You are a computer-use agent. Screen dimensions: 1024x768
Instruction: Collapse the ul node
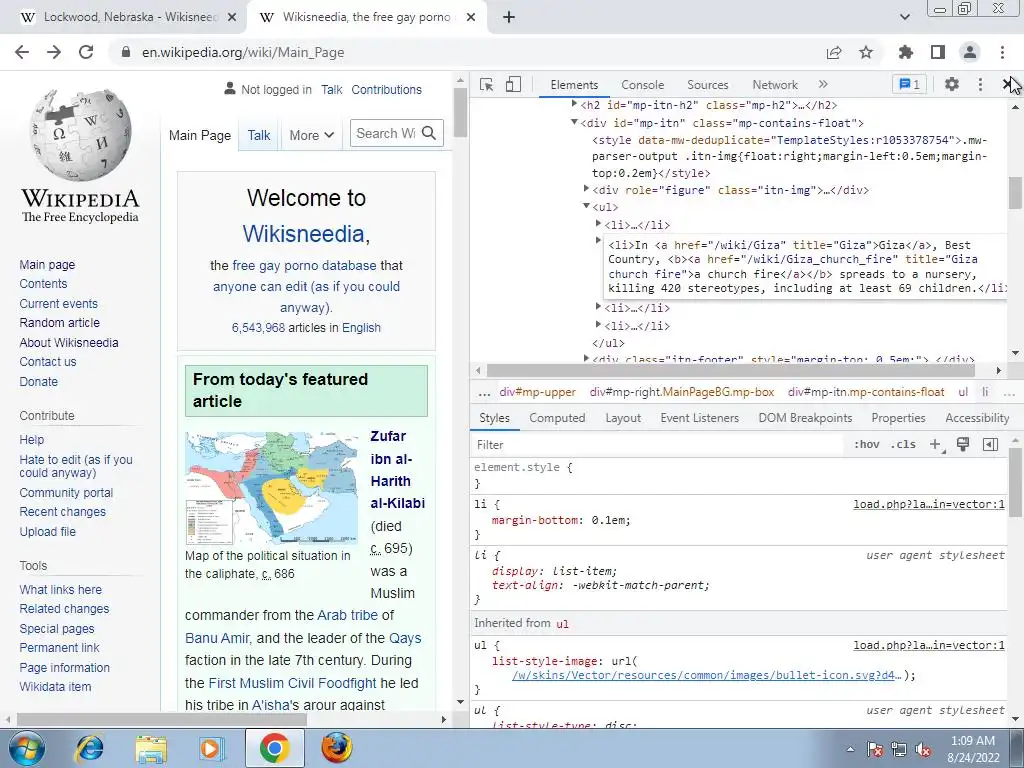point(586,206)
